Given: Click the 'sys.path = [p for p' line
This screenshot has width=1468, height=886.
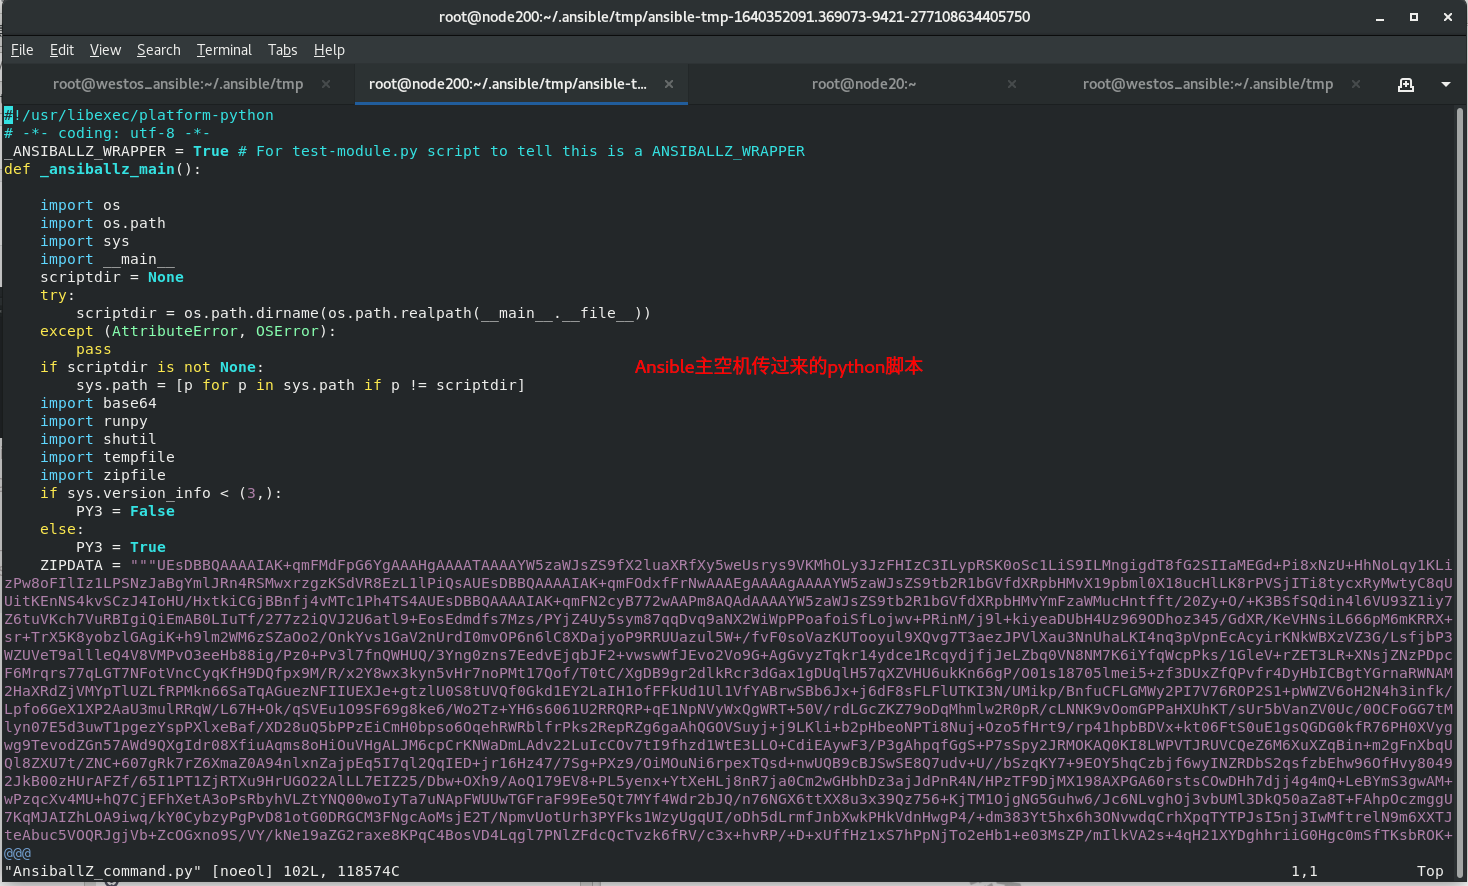Looking at the screenshot, I should coord(300,385).
